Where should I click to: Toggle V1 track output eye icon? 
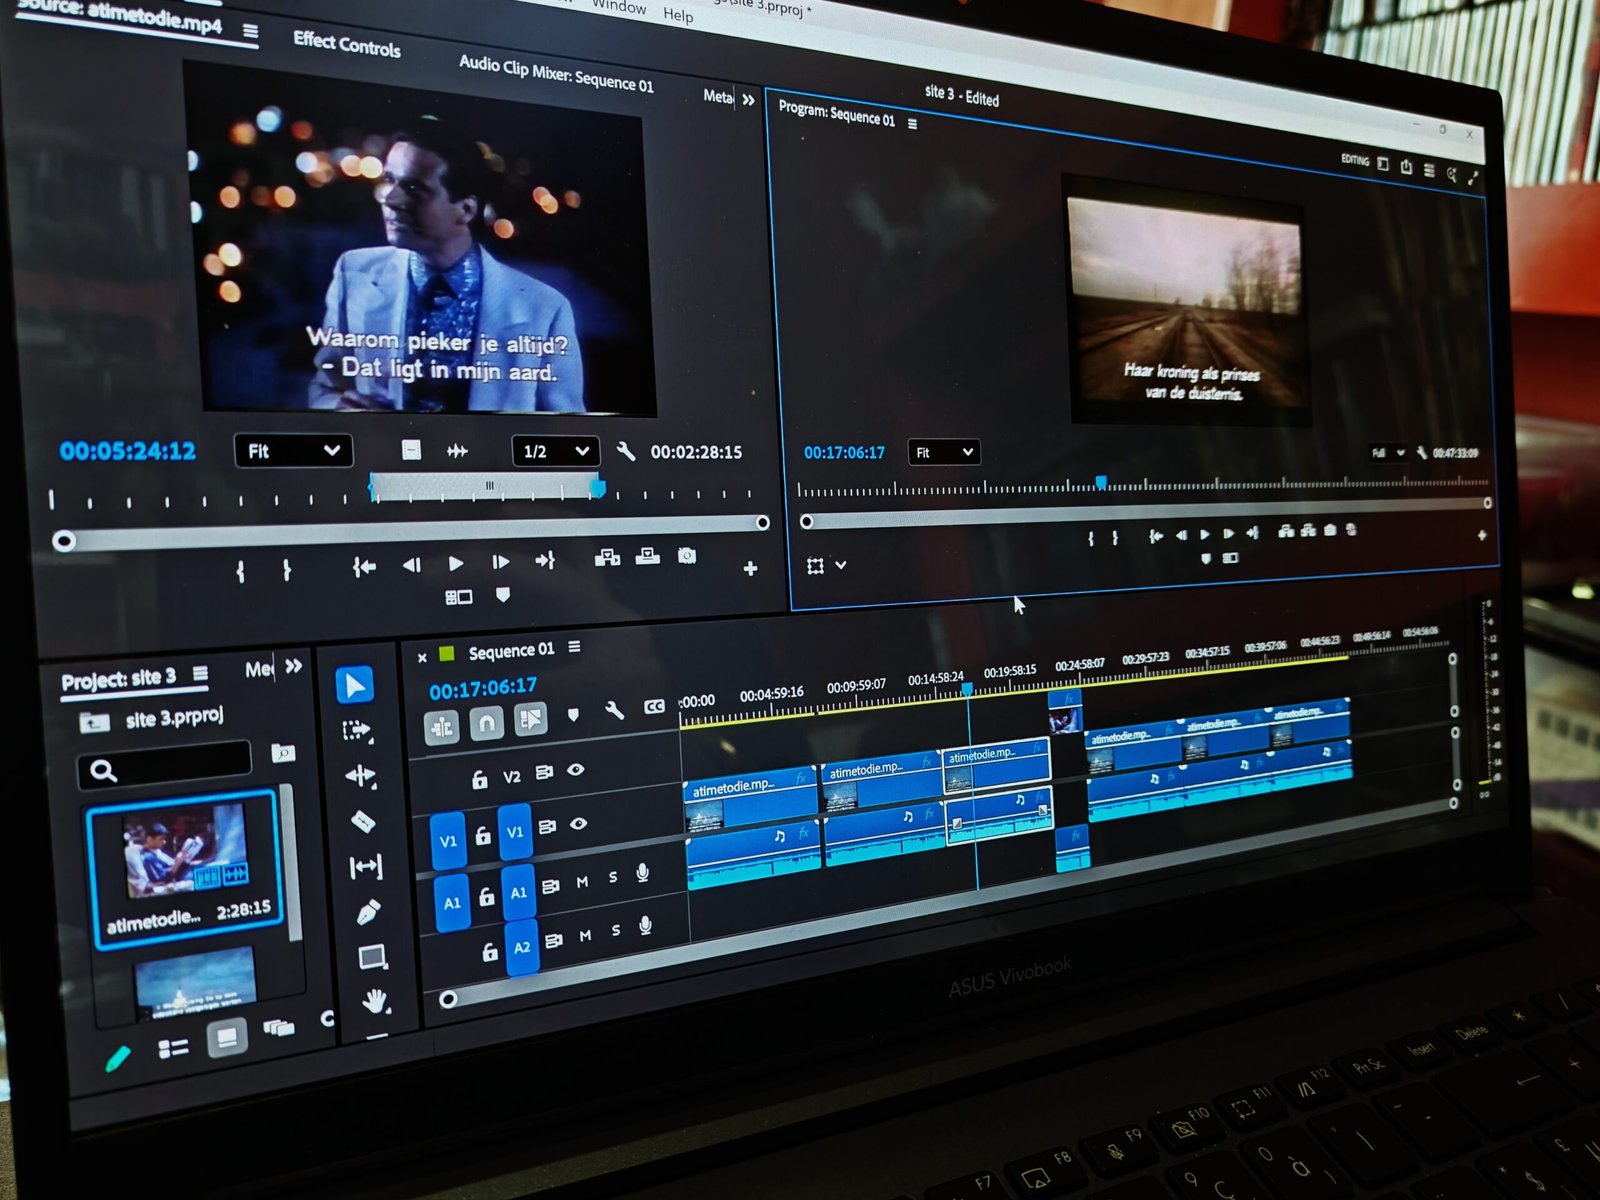[x=578, y=825]
